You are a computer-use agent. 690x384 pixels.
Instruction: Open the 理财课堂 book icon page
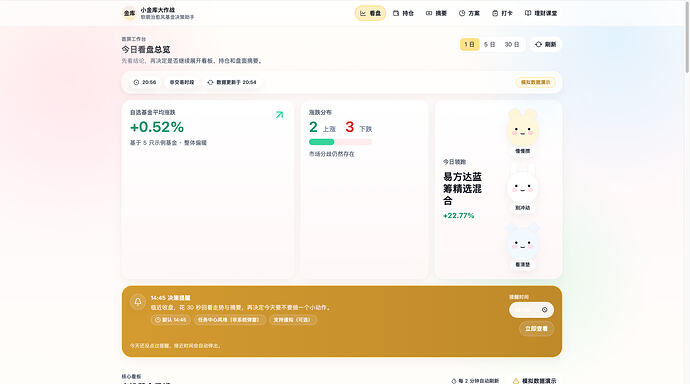pyautogui.click(x=541, y=13)
